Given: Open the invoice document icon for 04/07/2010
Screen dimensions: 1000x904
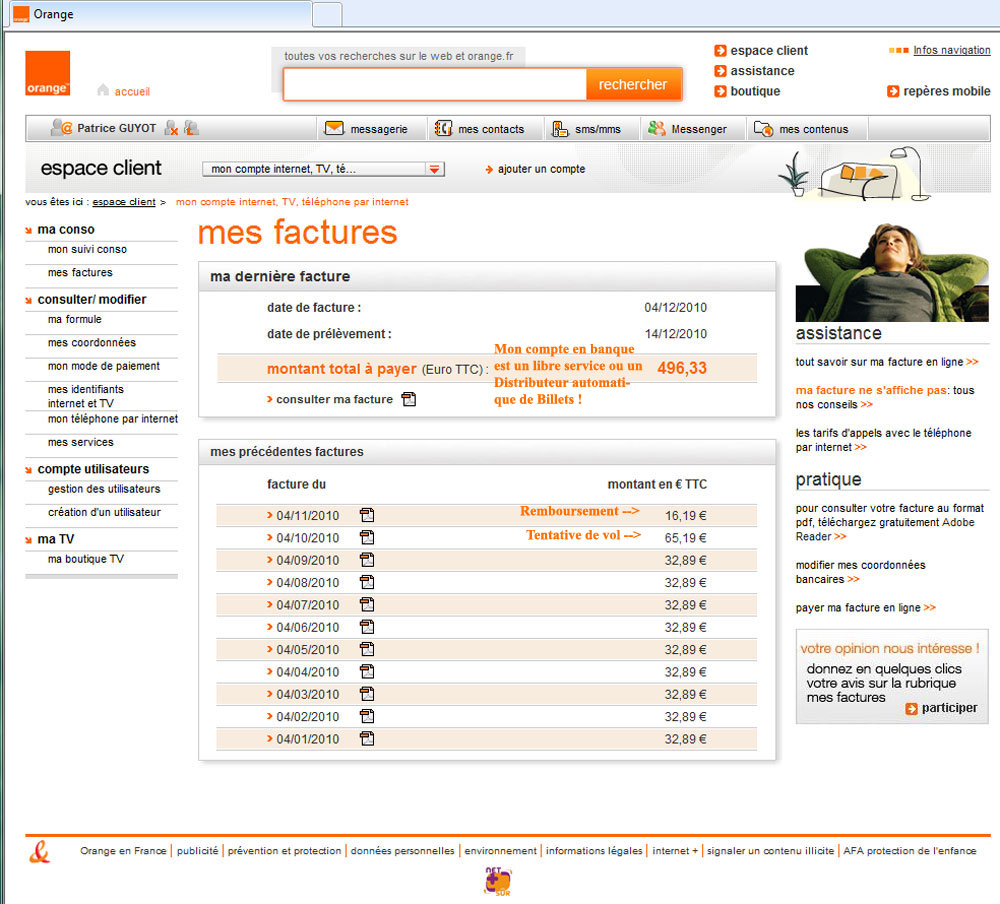Looking at the screenshot, I should tap(367, 604).
